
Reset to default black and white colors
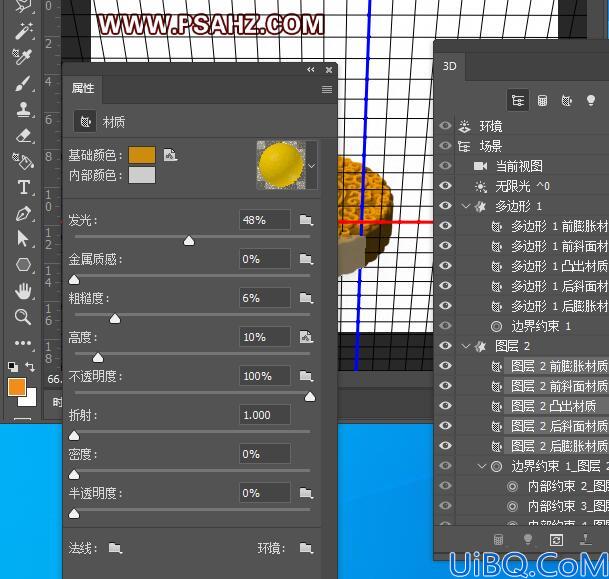(13, 366)
